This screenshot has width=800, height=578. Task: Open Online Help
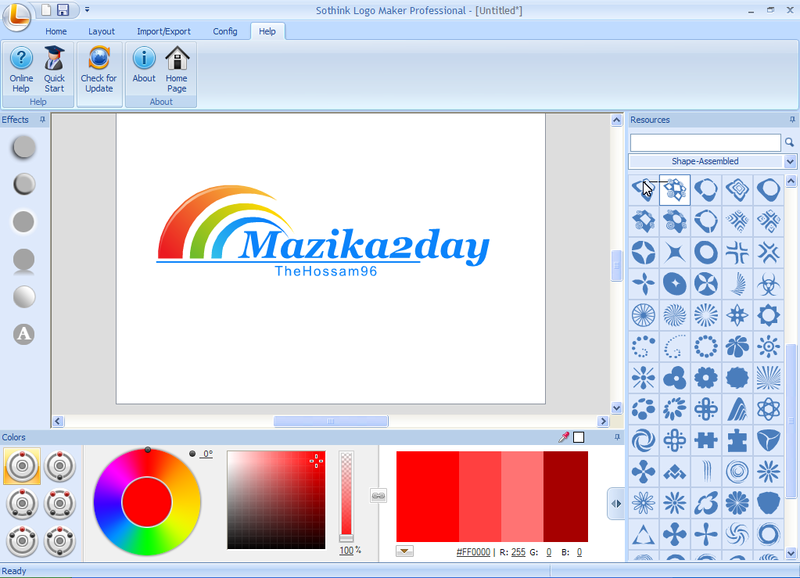21,69
